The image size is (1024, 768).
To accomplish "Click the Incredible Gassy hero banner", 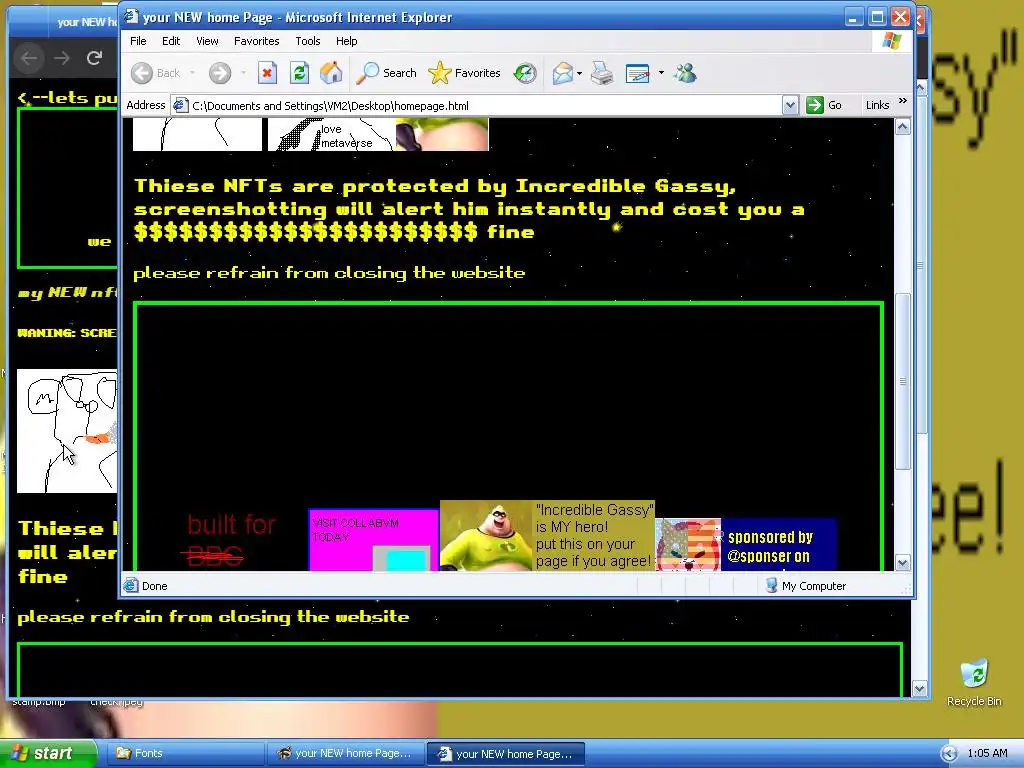I will coord(547,536).
